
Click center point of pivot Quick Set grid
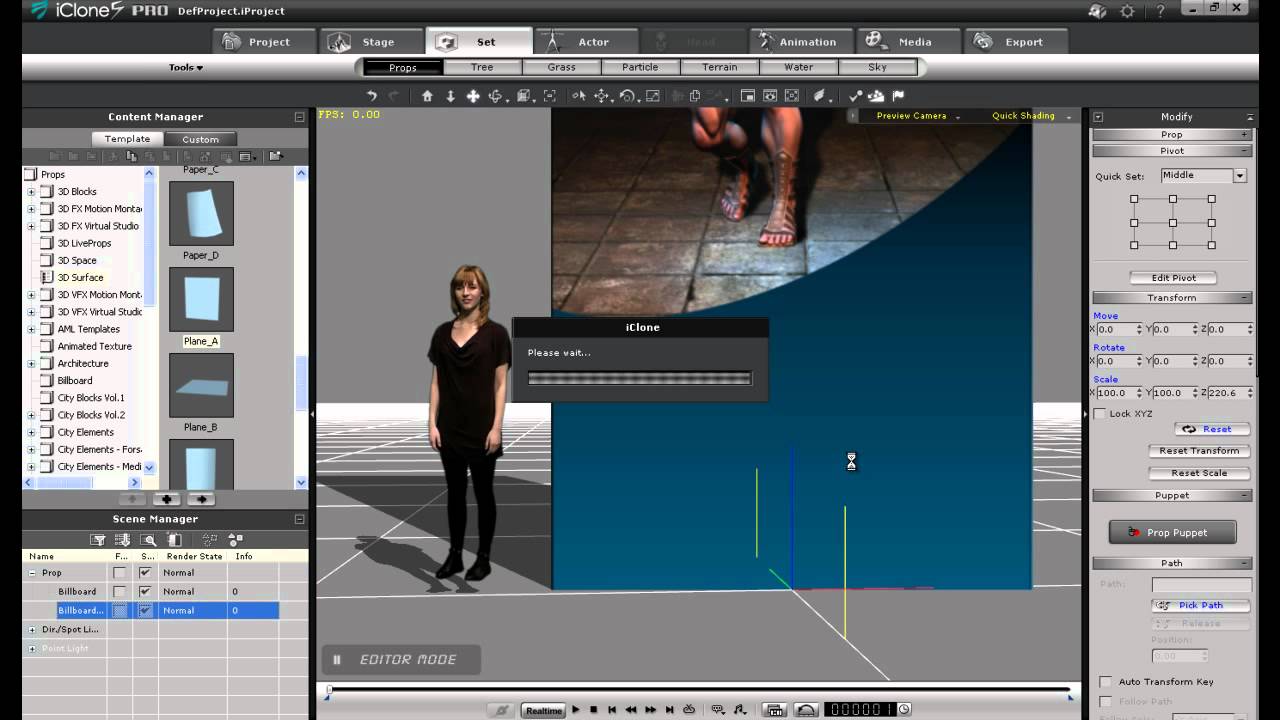[1173, 222]
